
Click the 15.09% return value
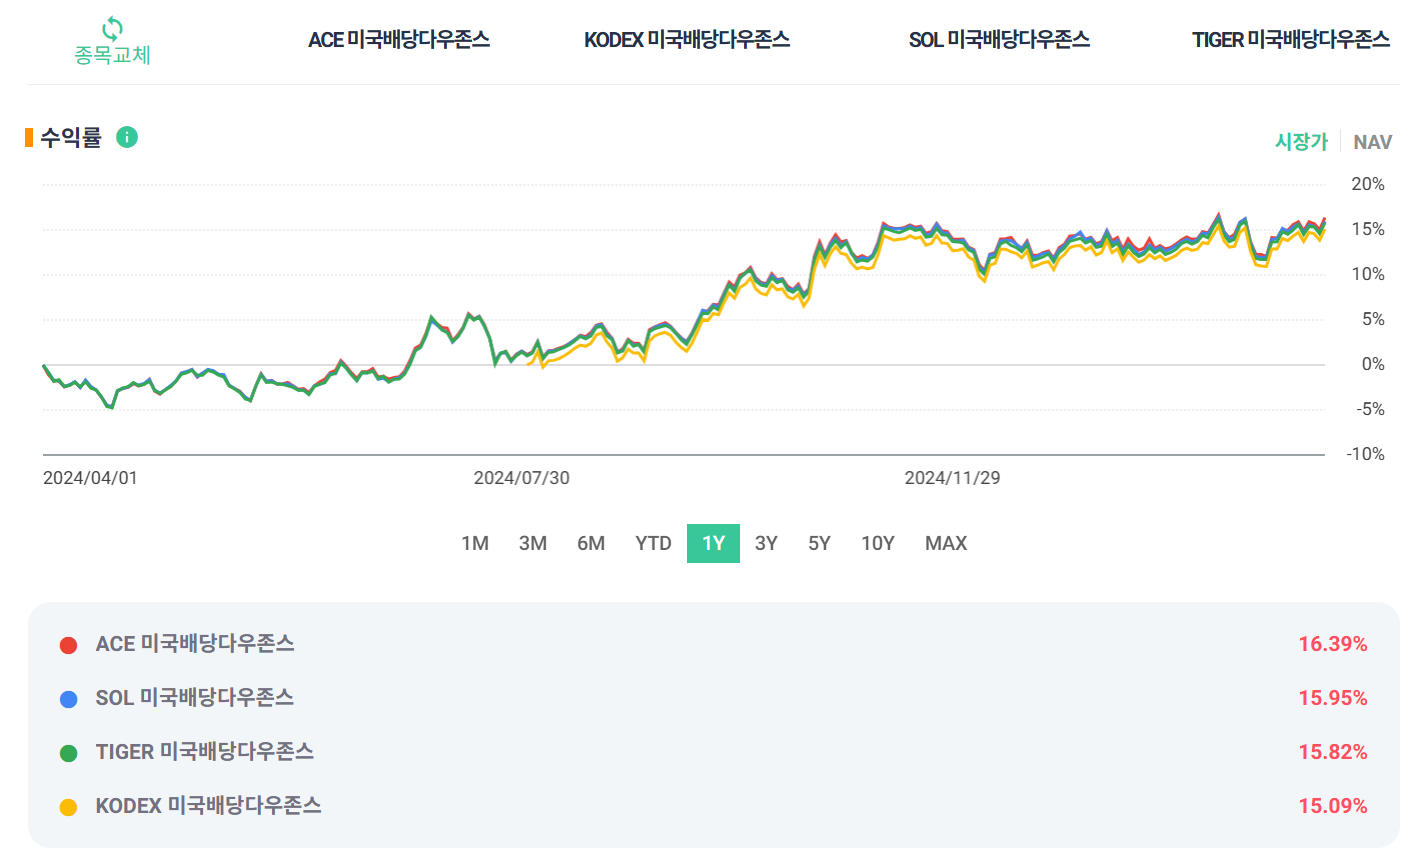(x=1333, y=806)
